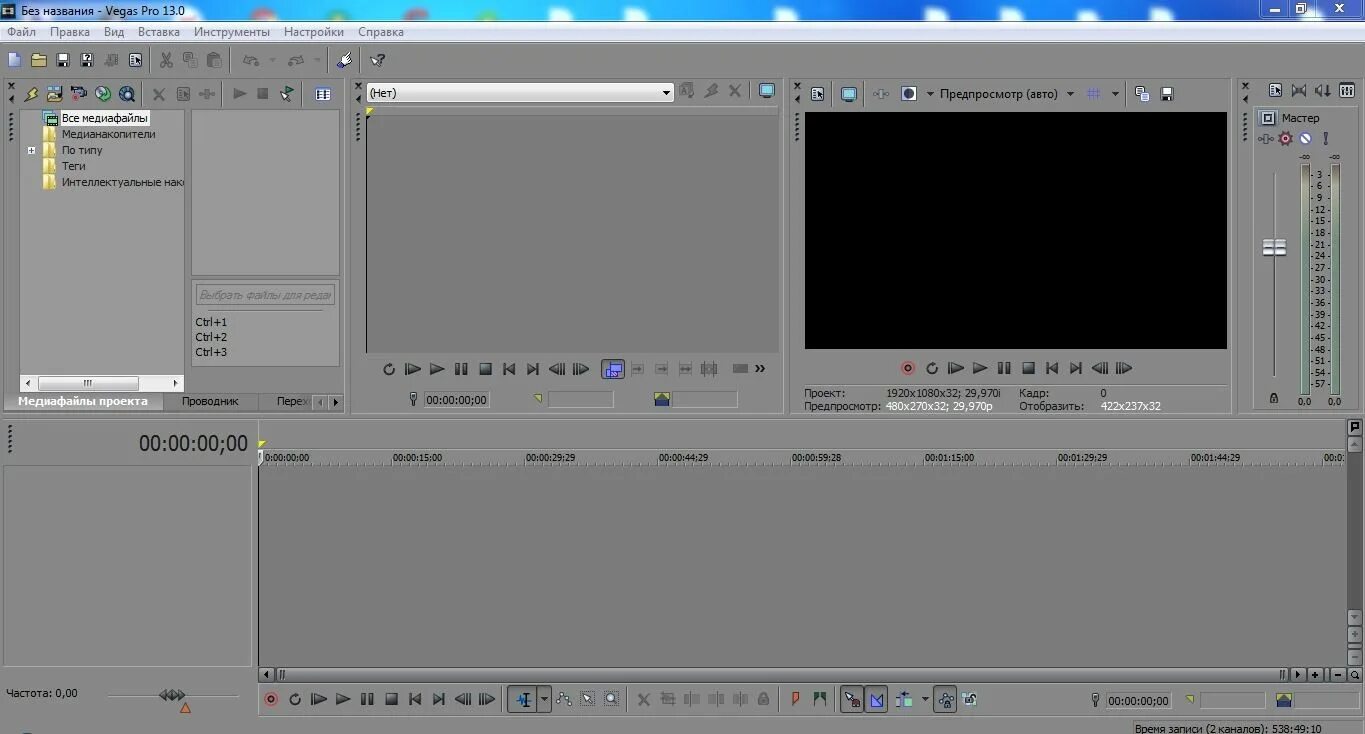Open the split screen view dropdown arrow

(930, 94)
